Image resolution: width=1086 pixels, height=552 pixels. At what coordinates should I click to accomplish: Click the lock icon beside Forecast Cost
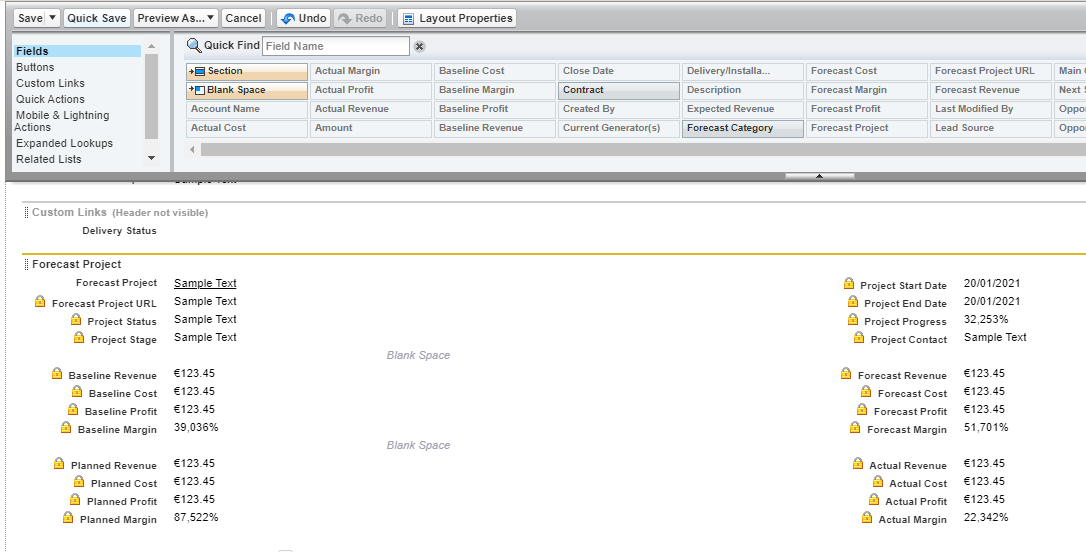(x=866, y=391)
